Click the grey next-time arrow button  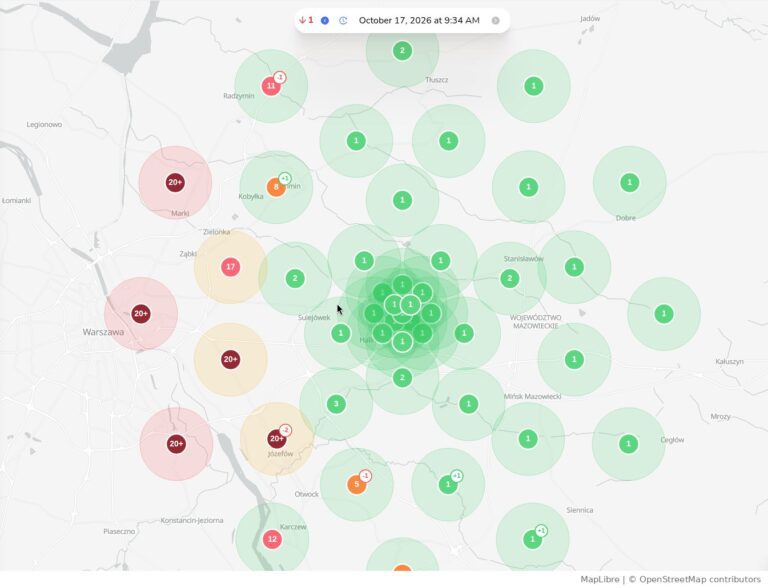(x=496, y=21)
